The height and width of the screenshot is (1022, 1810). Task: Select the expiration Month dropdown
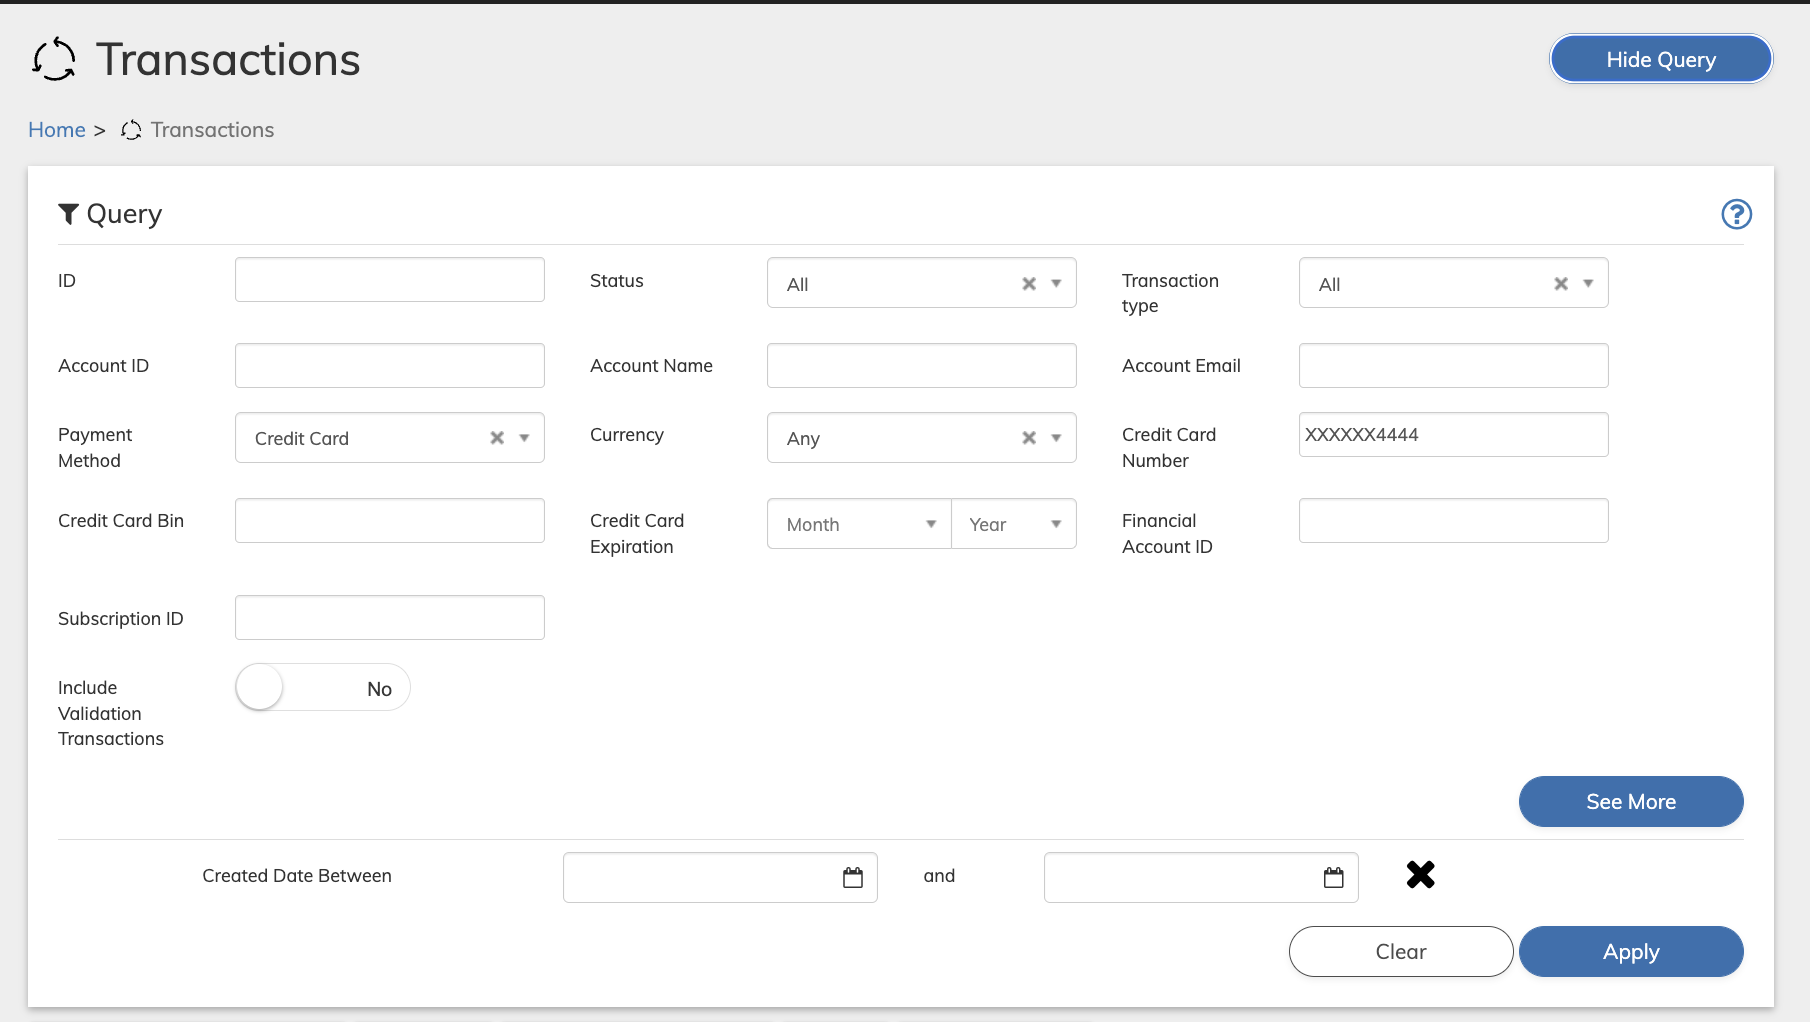click(x=859, y=524)
